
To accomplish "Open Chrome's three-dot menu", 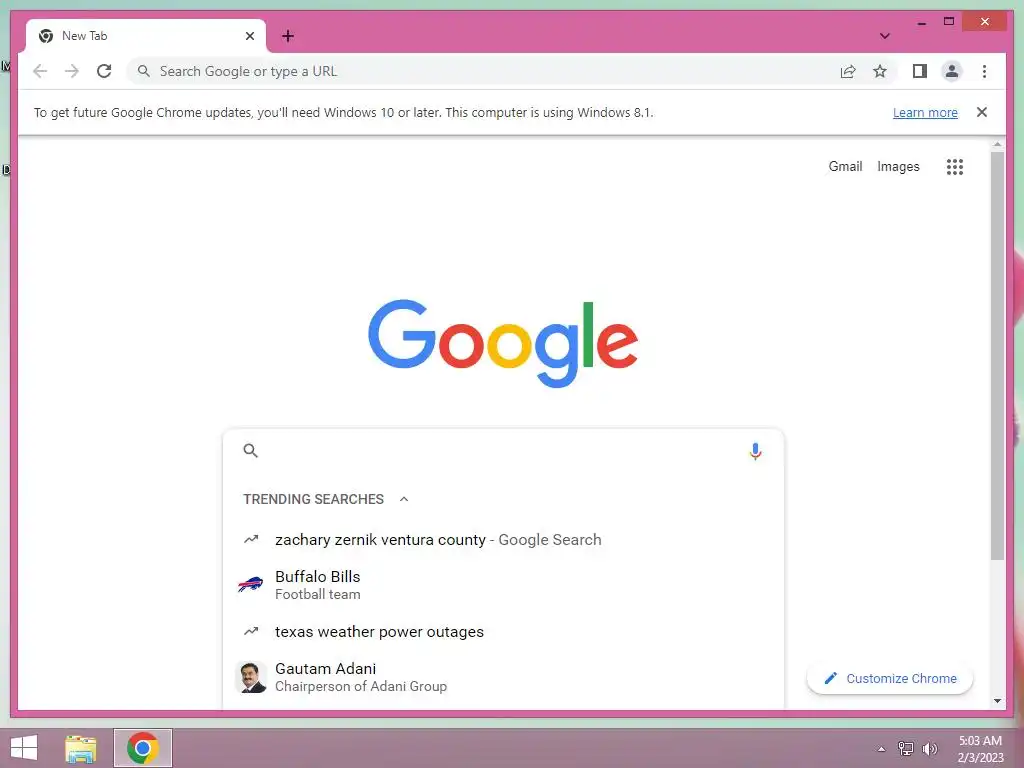I will [x=984, y=71].
